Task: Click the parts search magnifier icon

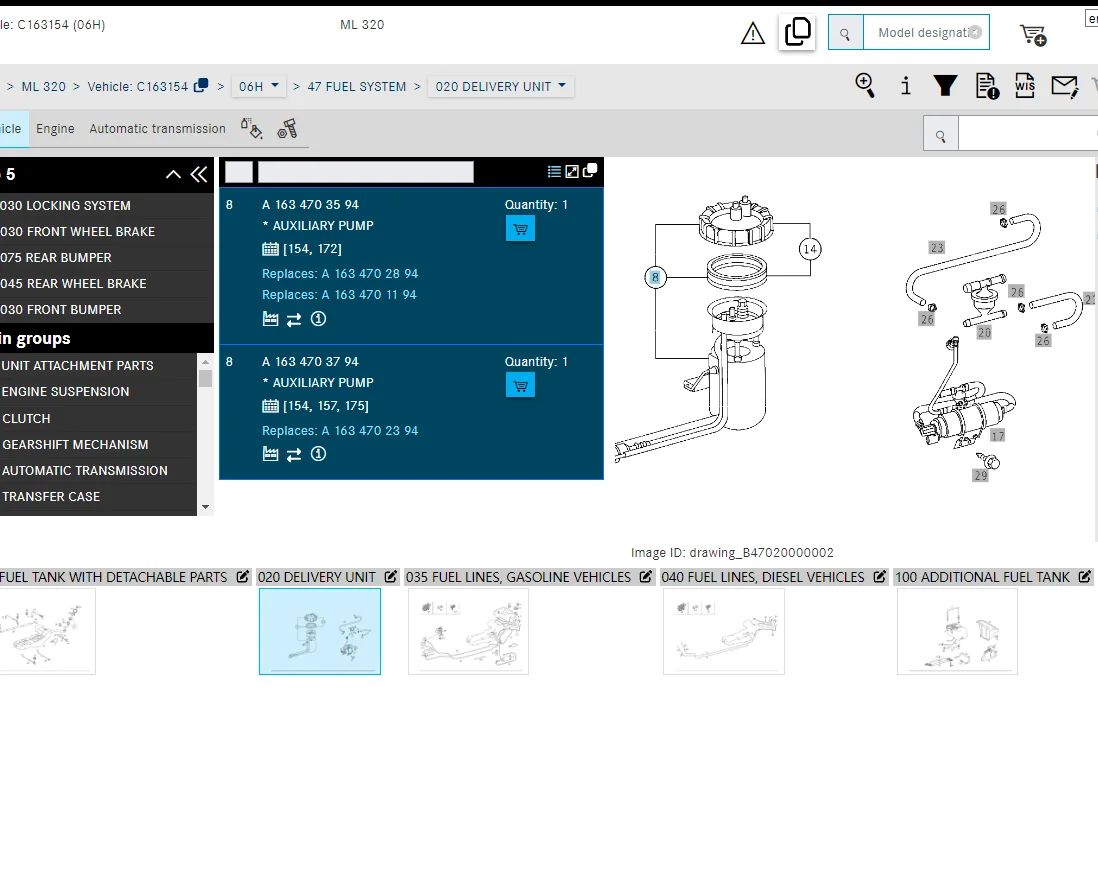Action: coord(940,136)
